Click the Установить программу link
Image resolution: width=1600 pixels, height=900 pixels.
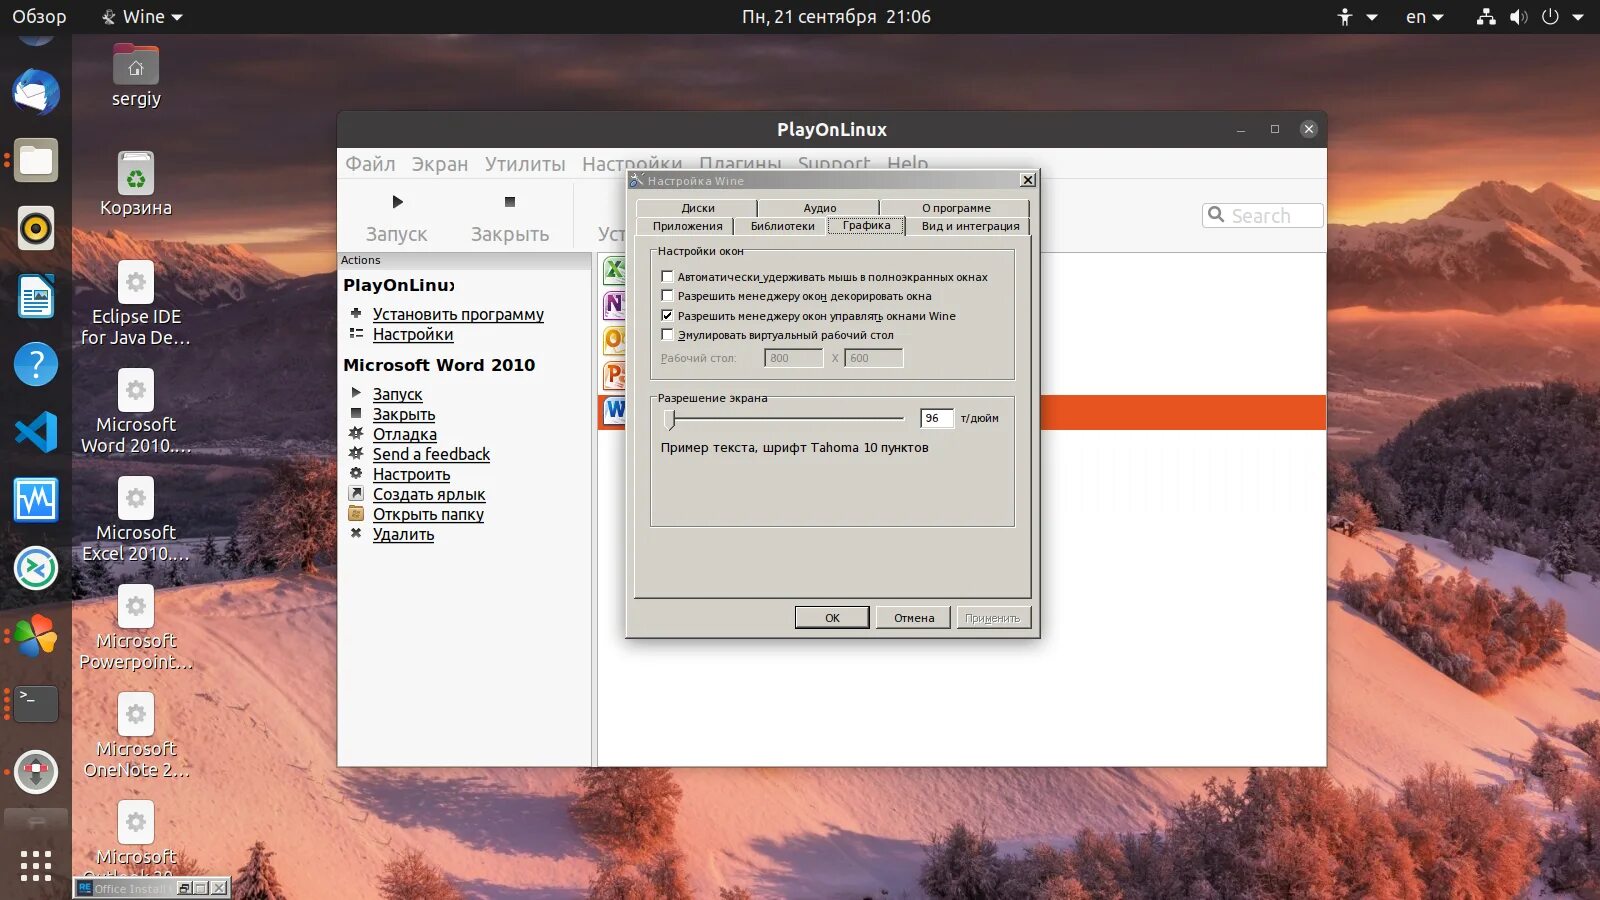pyautogui.click(x=458, y=314)
